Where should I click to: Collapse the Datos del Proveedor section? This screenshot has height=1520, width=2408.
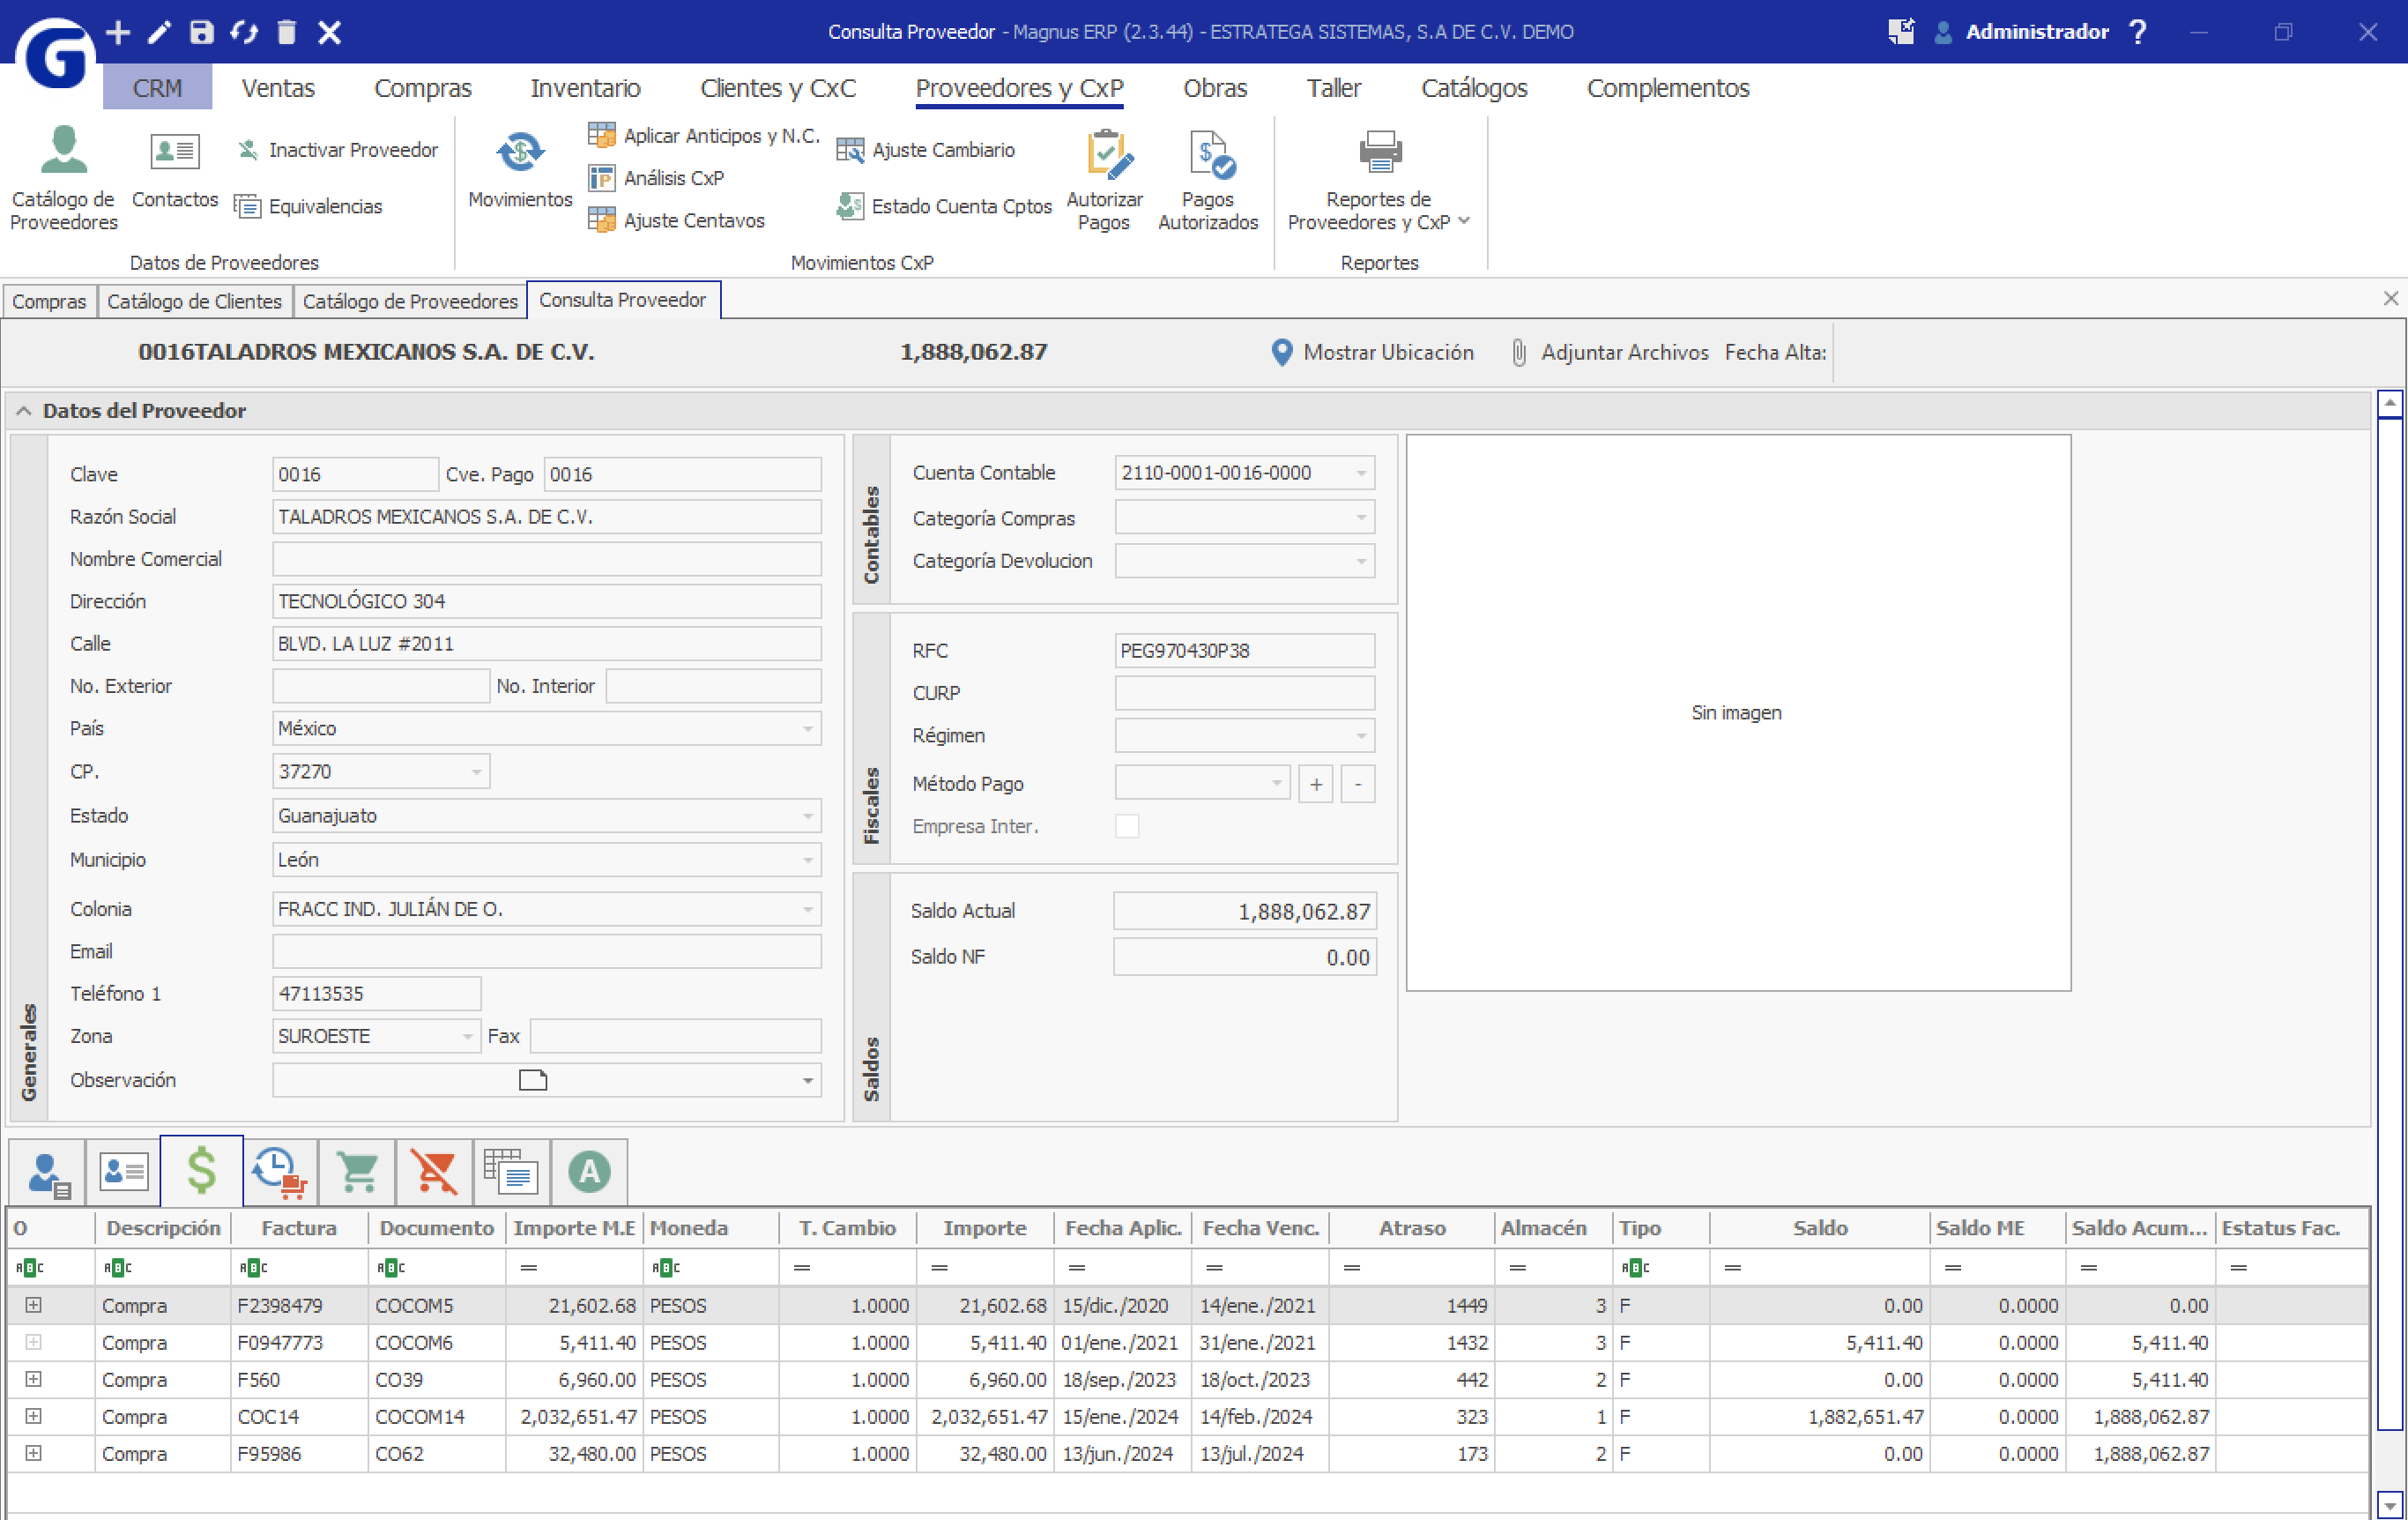(24, 411)
